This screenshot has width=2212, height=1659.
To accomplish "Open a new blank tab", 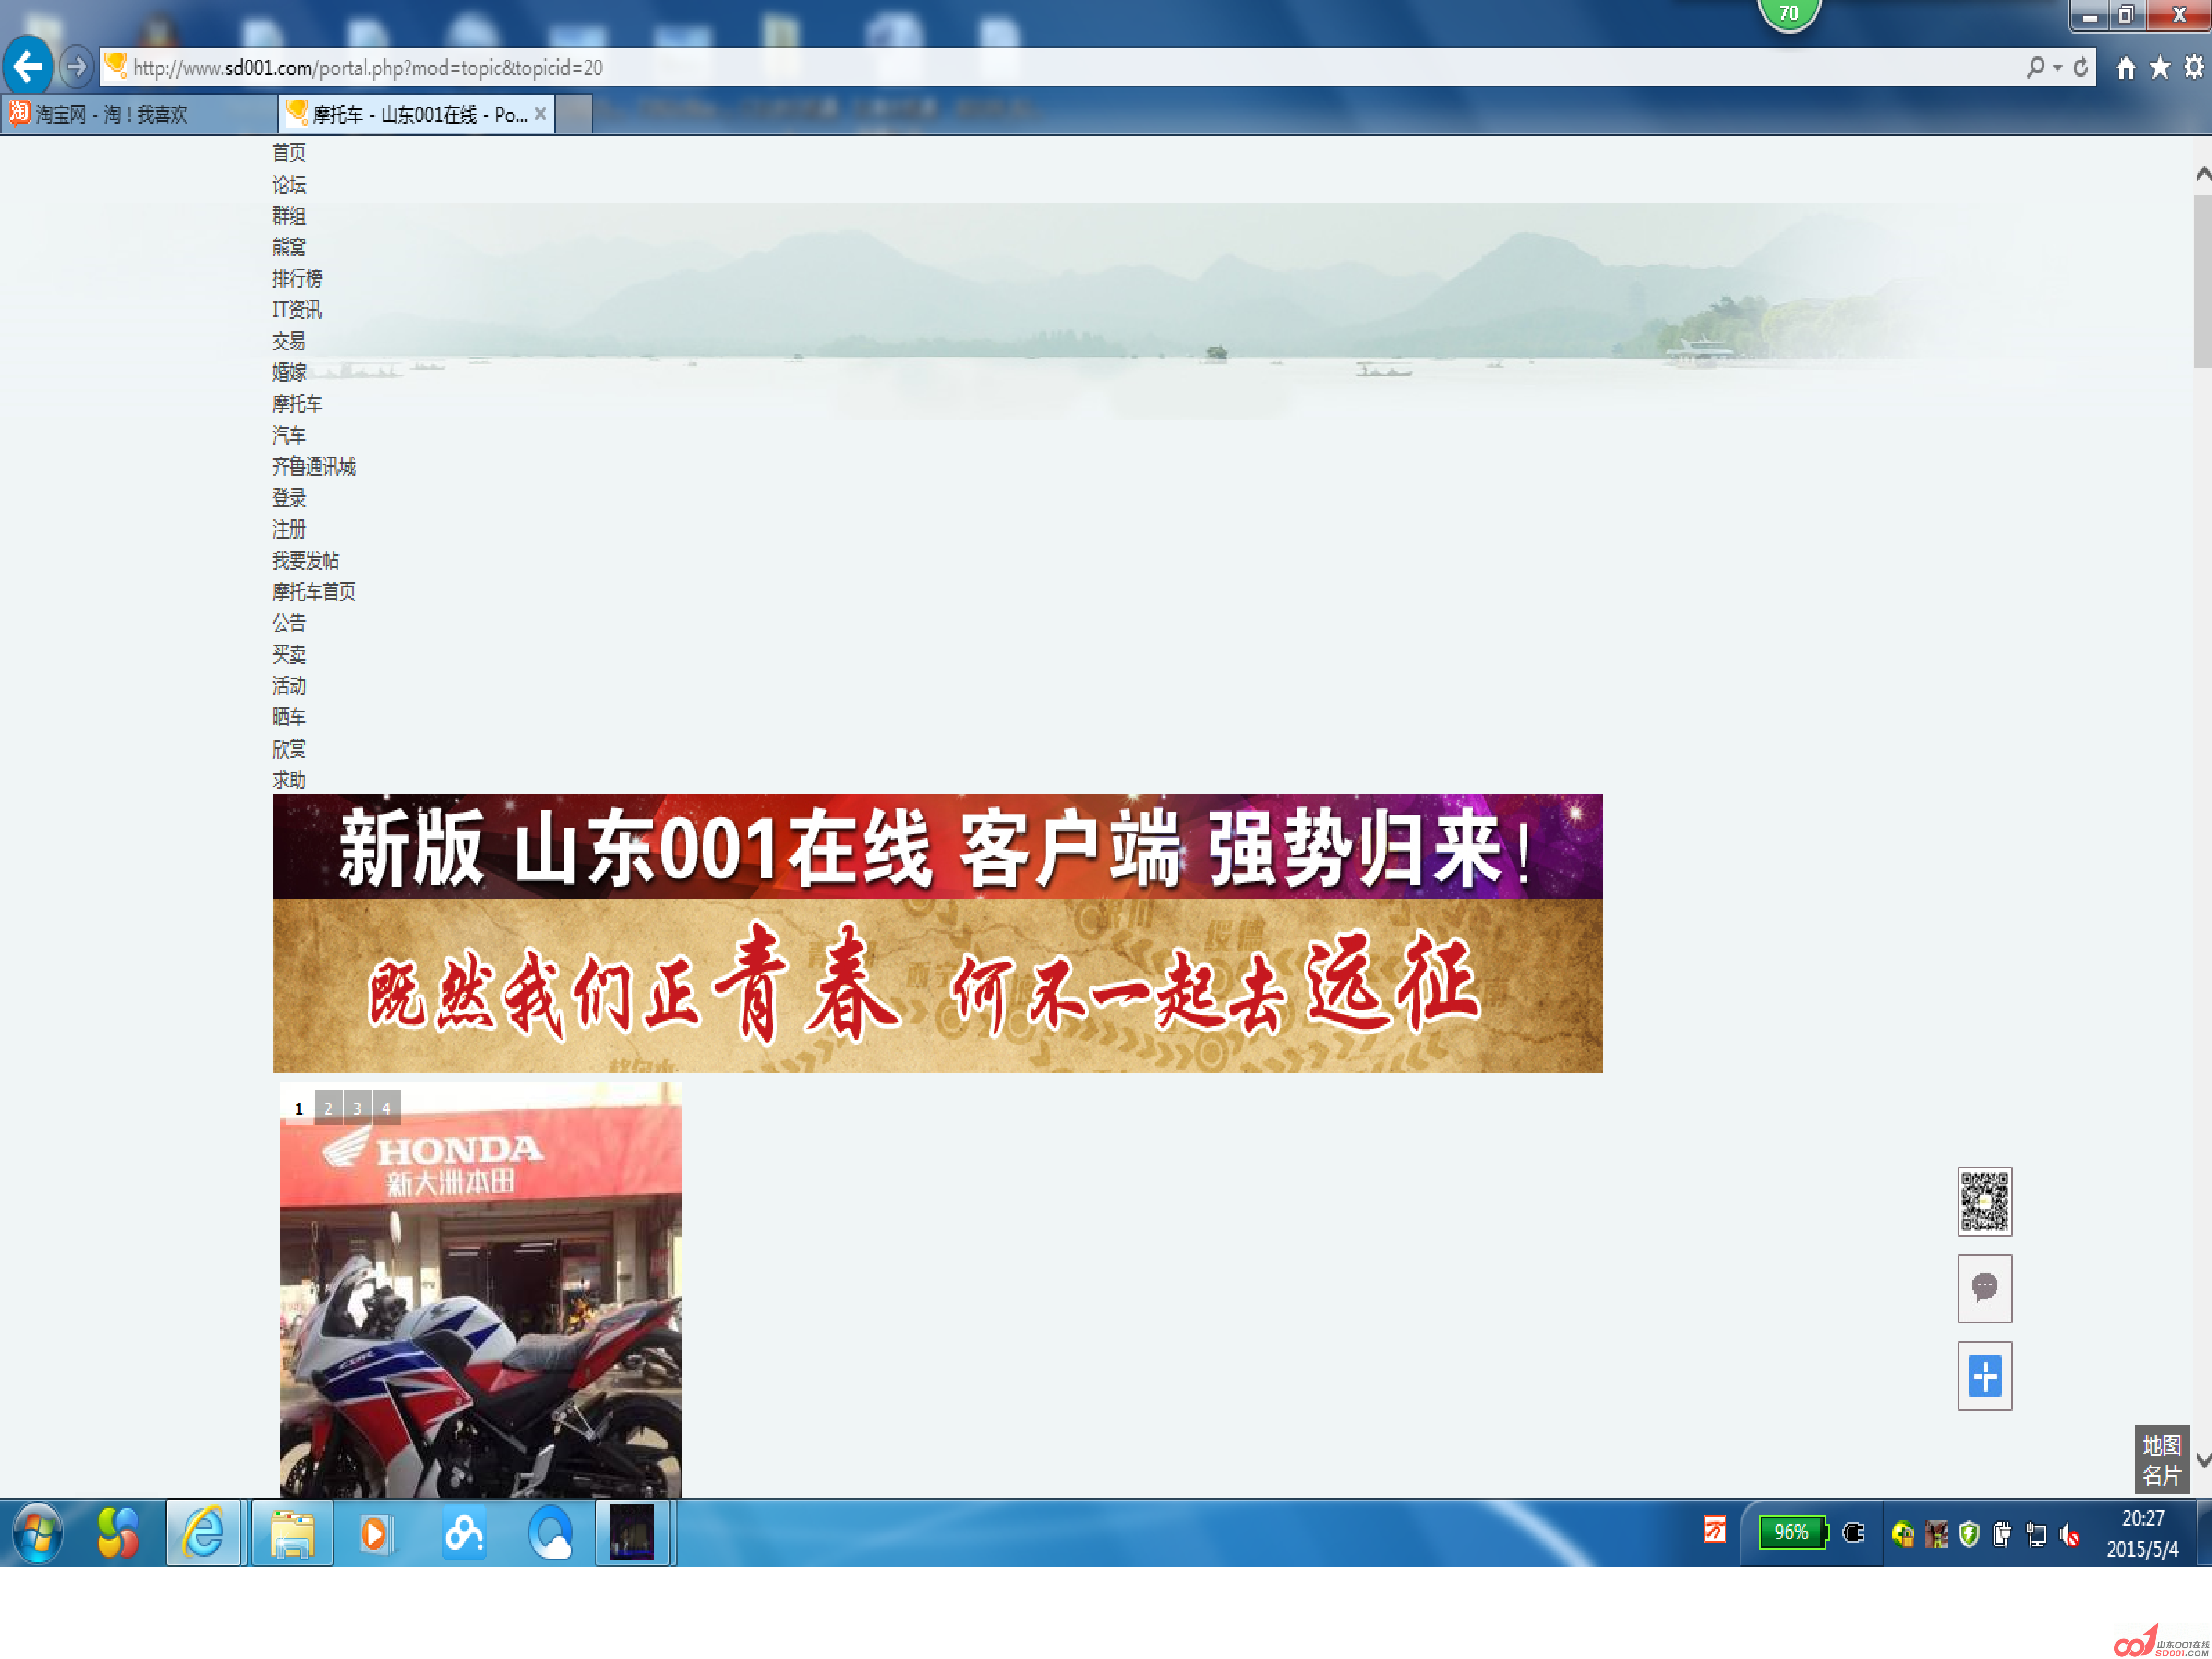I will (574, 114).
